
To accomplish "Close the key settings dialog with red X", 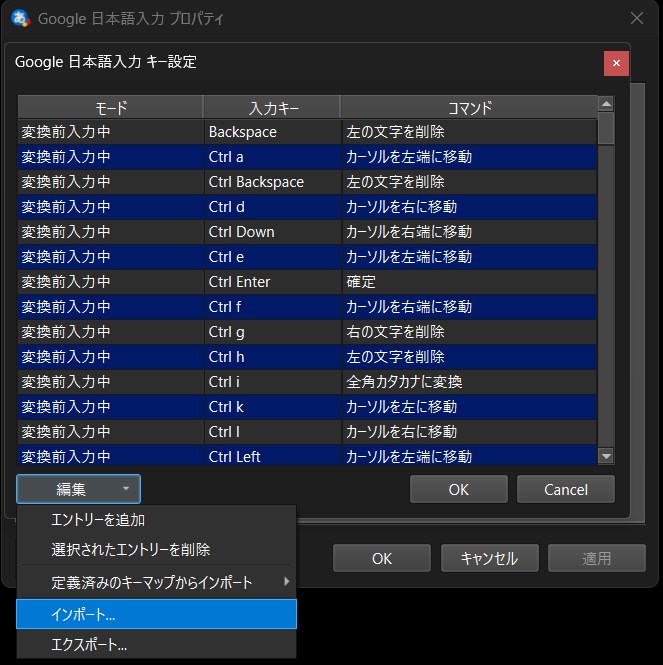I will [x=616, y=63].
